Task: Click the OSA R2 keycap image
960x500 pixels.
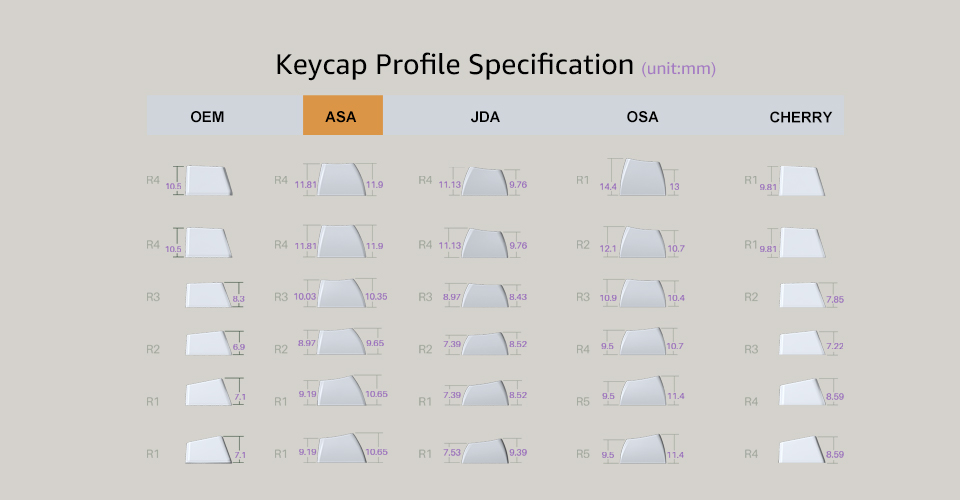Action: [x=640, y=243]
